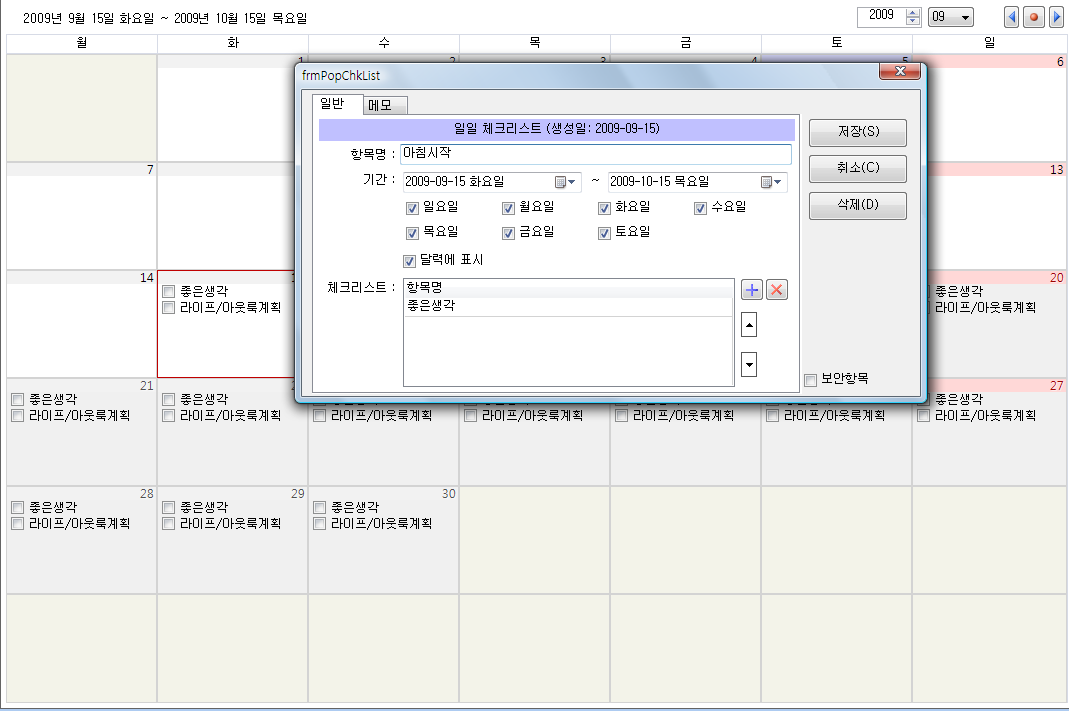1069x711 pixels.
Task: Click the 취소(C) button
Action: (858, 168)
